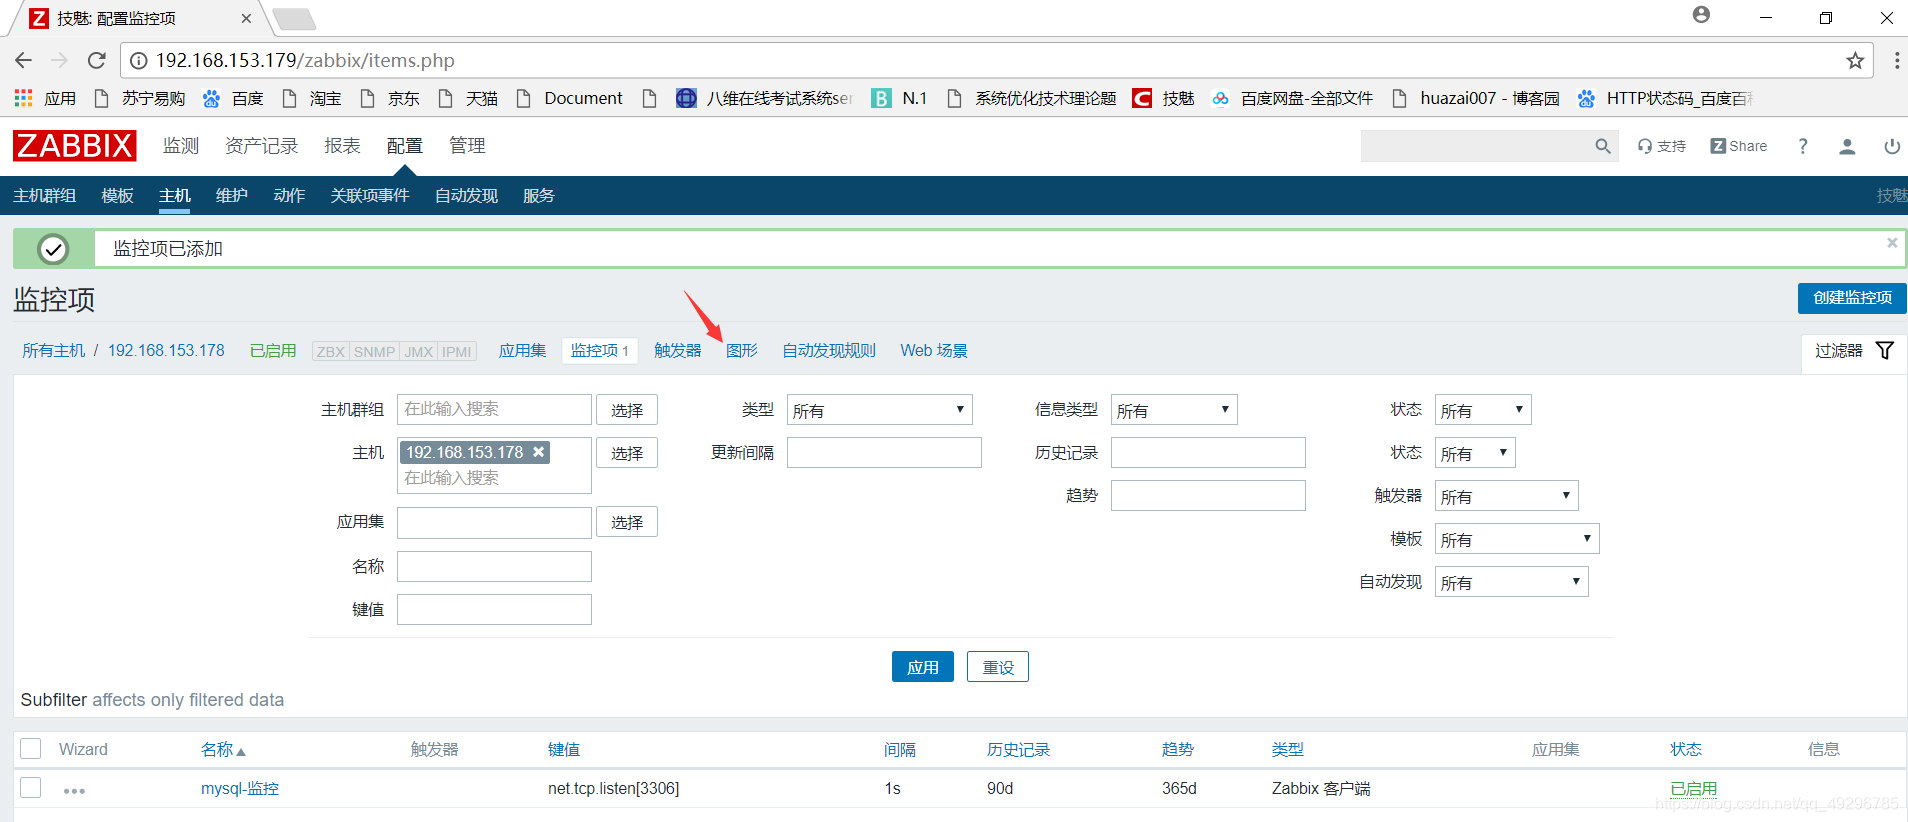Click the browser forward arrow
The image size is (1908, 822).
tap(60, 60)
